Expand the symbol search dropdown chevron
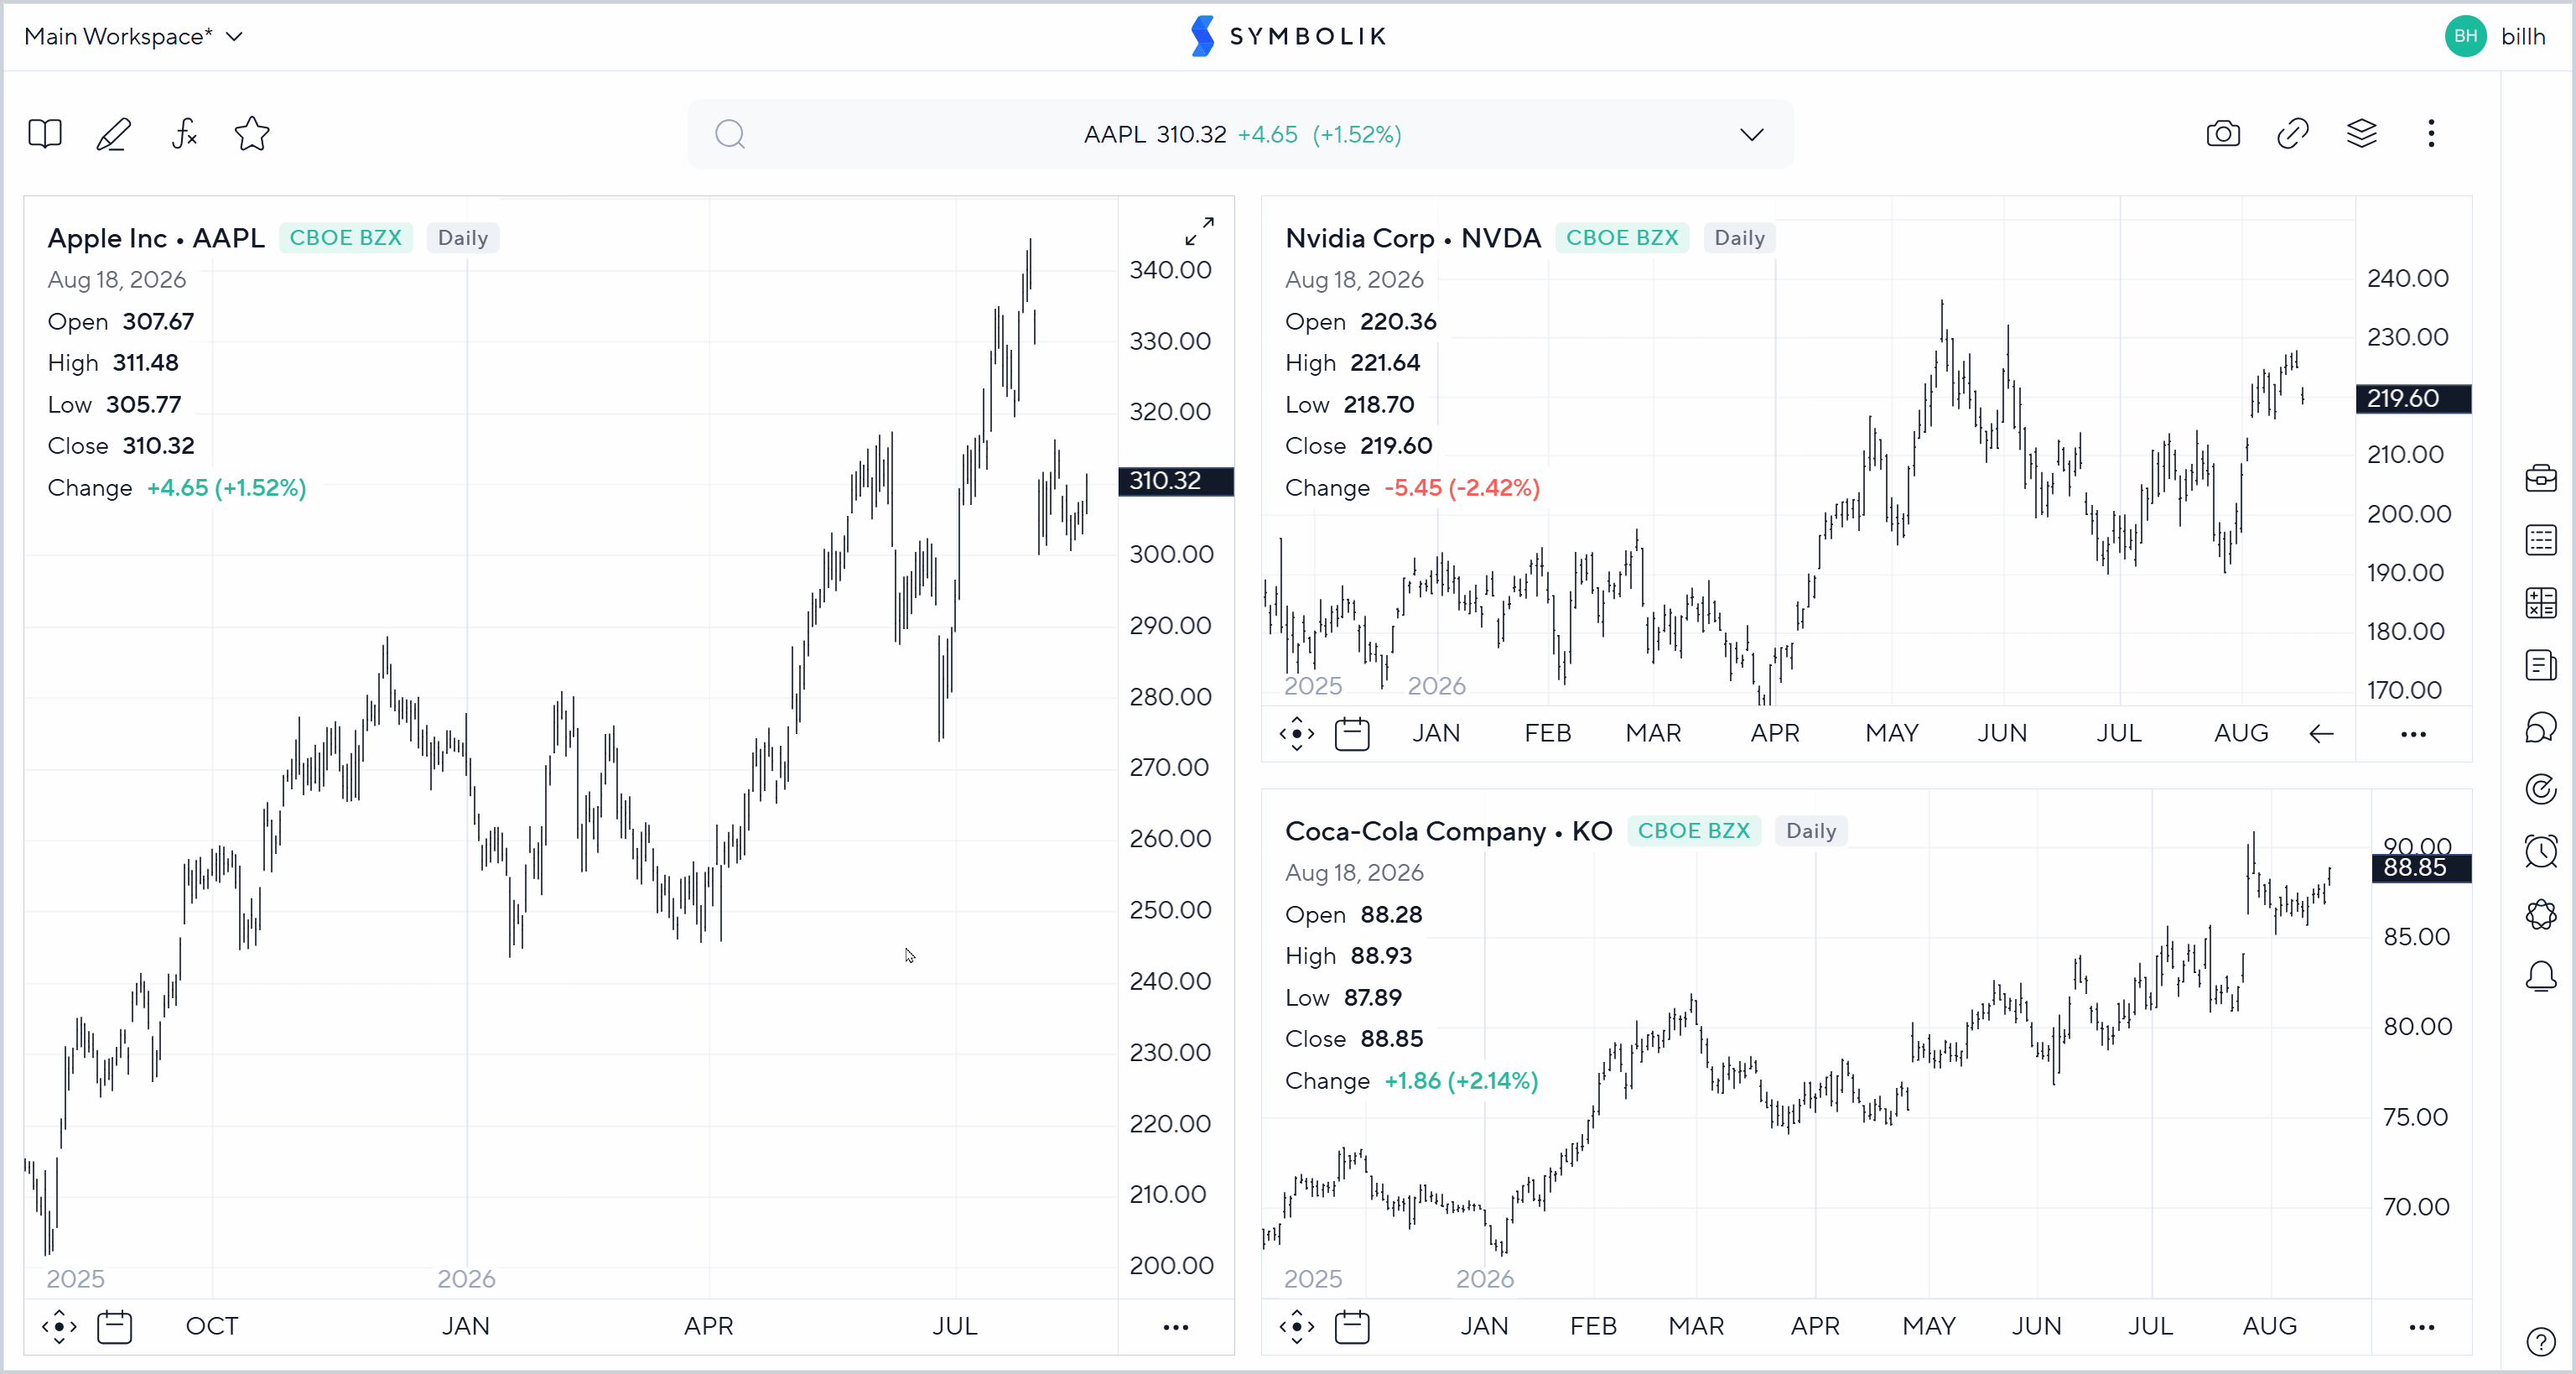 pyautogui.click(x=1751, y=135)
